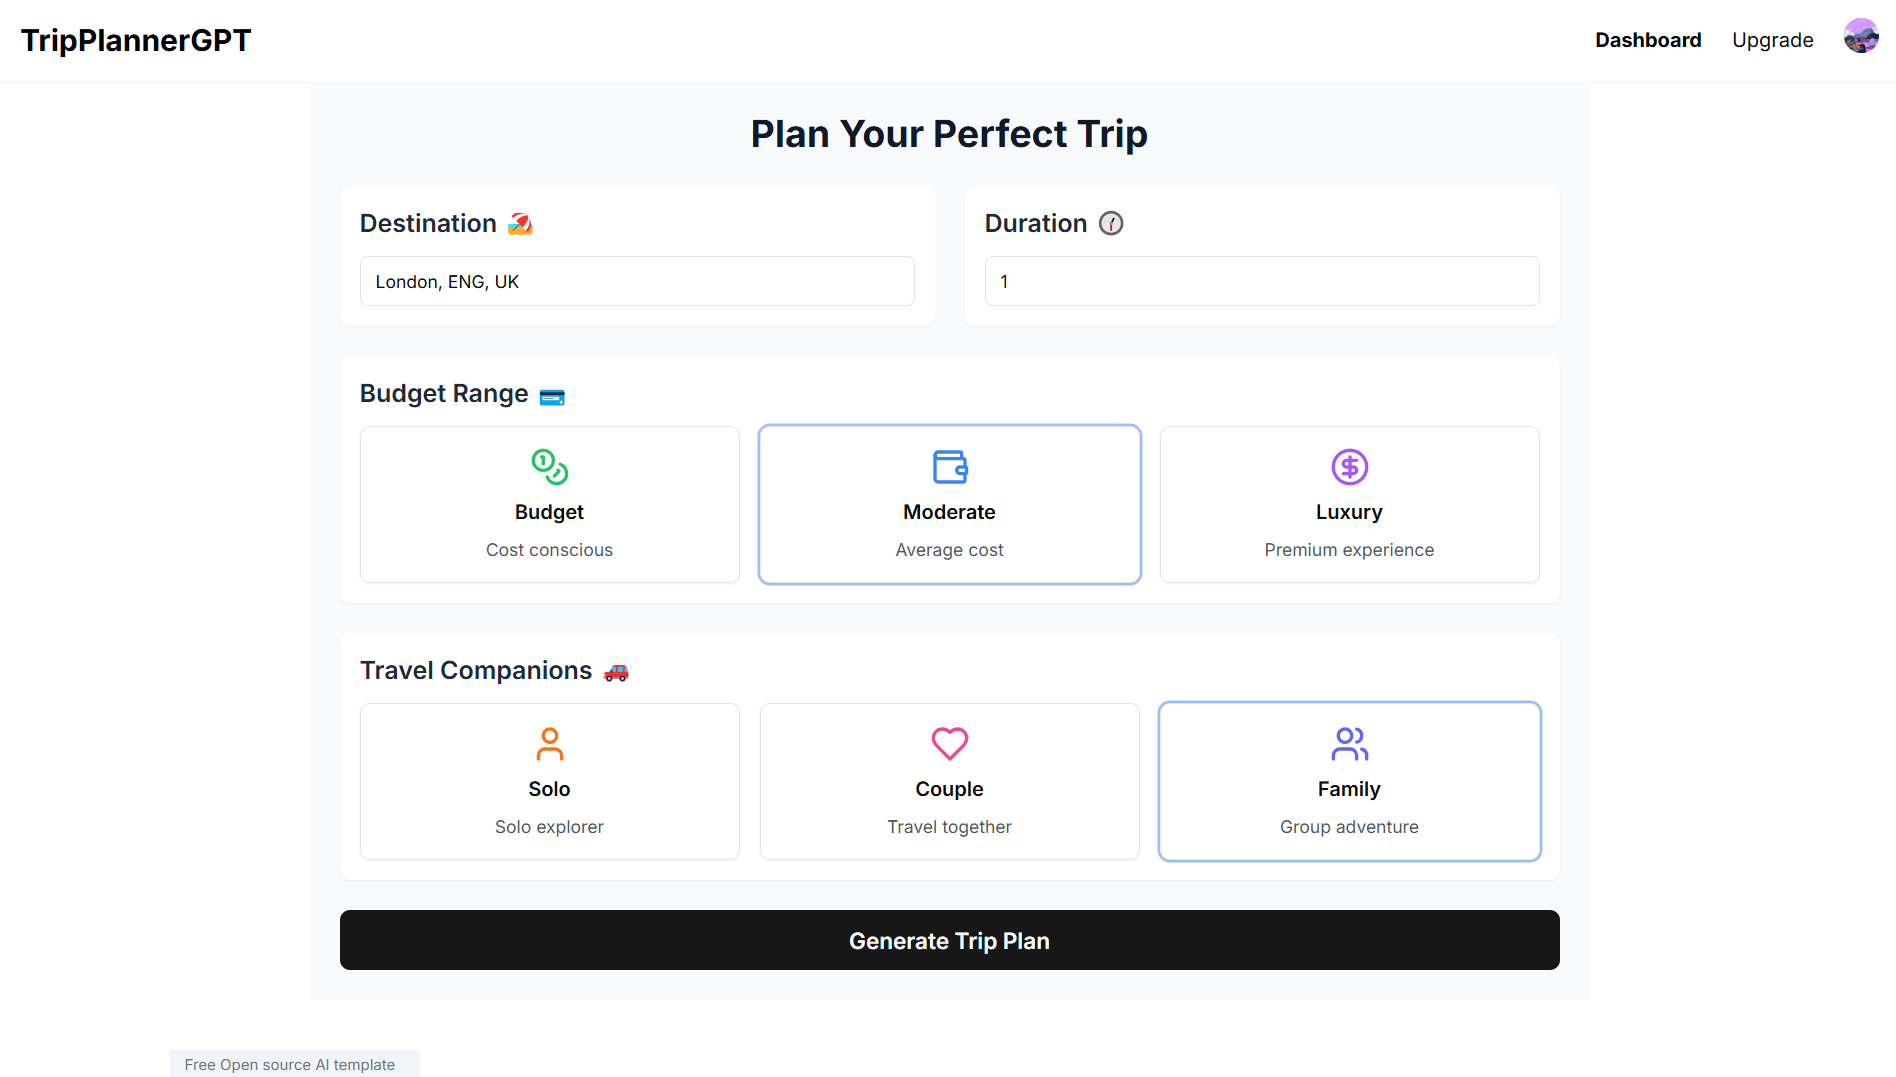Click into the Duration number field
This screenshot has height=1077, width=1896.
(1261, 281)
